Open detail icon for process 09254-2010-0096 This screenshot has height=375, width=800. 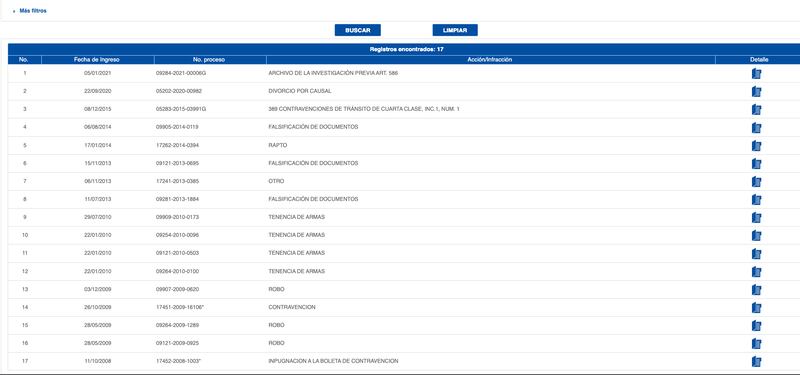click(756, 235)
